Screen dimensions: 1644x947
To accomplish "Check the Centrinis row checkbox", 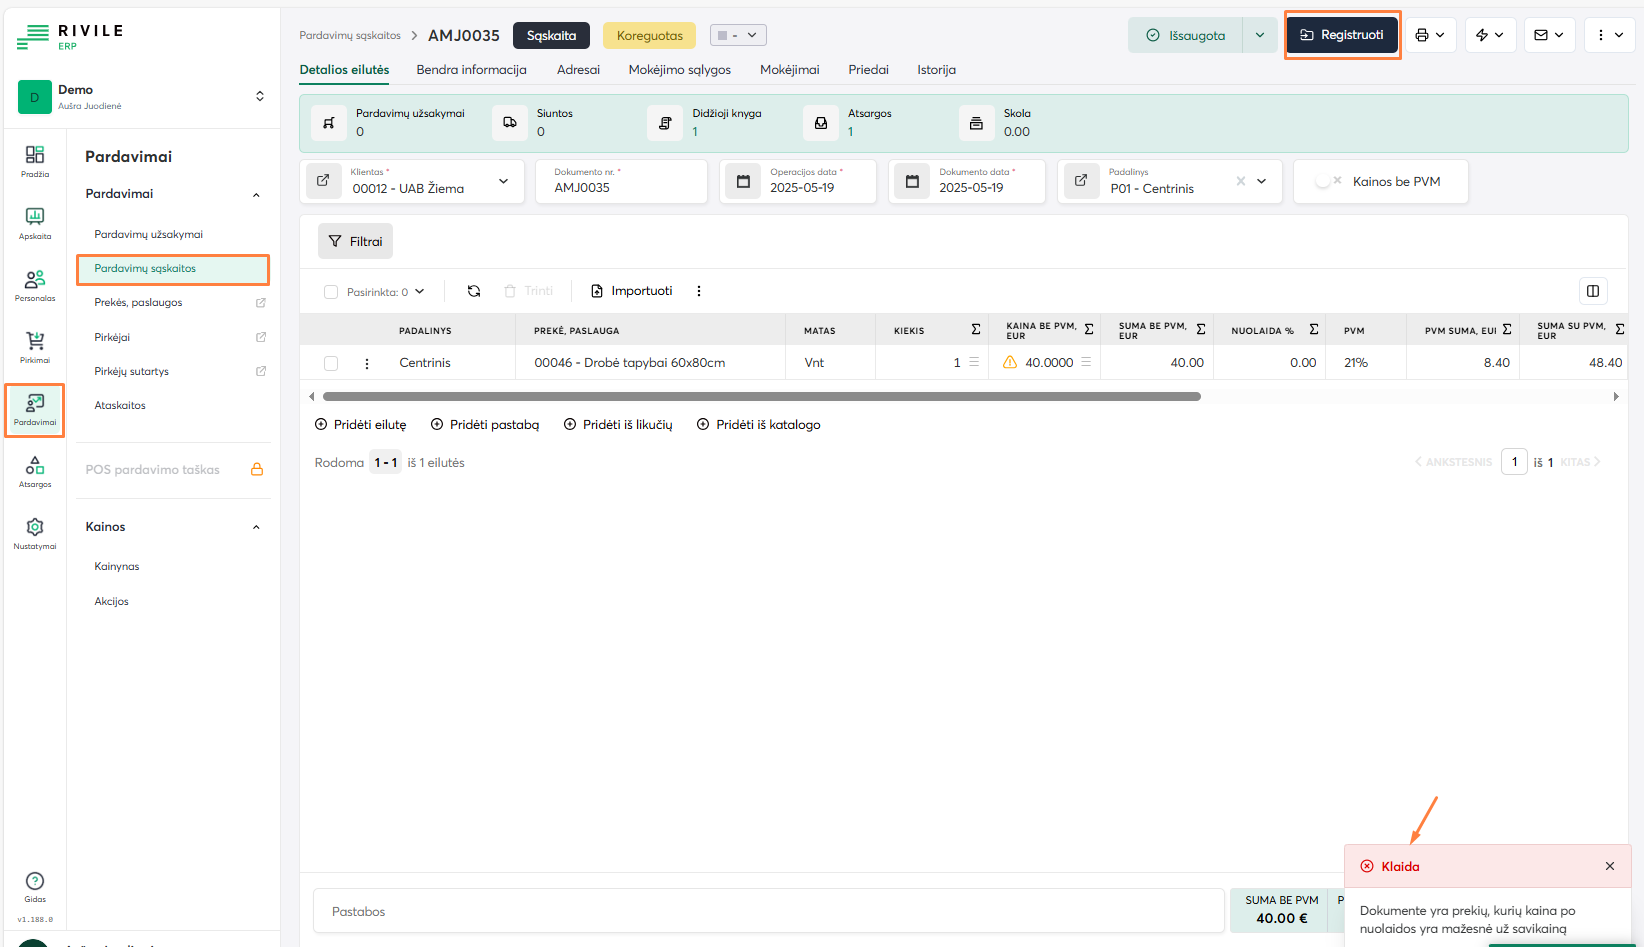I will click(331, 363).
